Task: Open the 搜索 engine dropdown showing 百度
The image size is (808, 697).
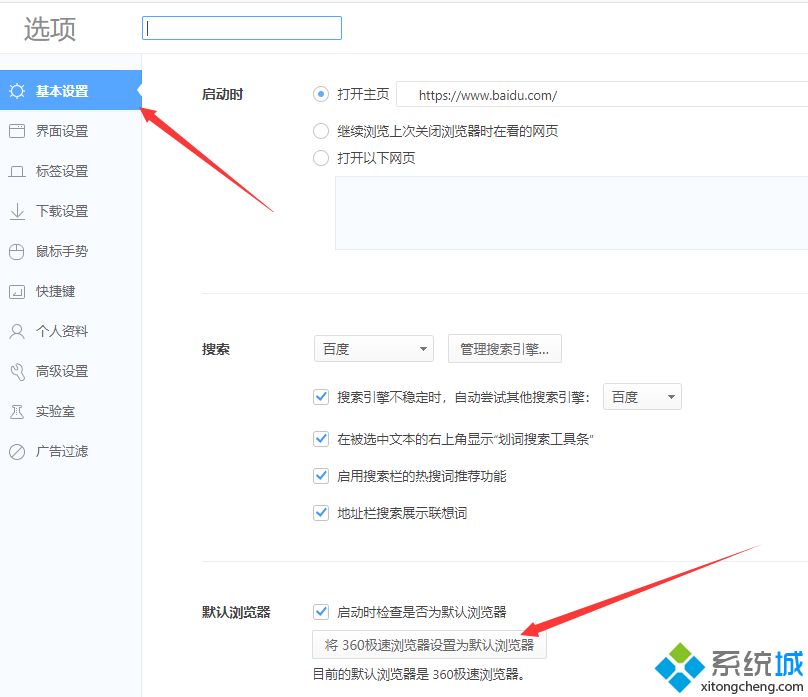Action: pyautogui.click(x=373, y=348)
